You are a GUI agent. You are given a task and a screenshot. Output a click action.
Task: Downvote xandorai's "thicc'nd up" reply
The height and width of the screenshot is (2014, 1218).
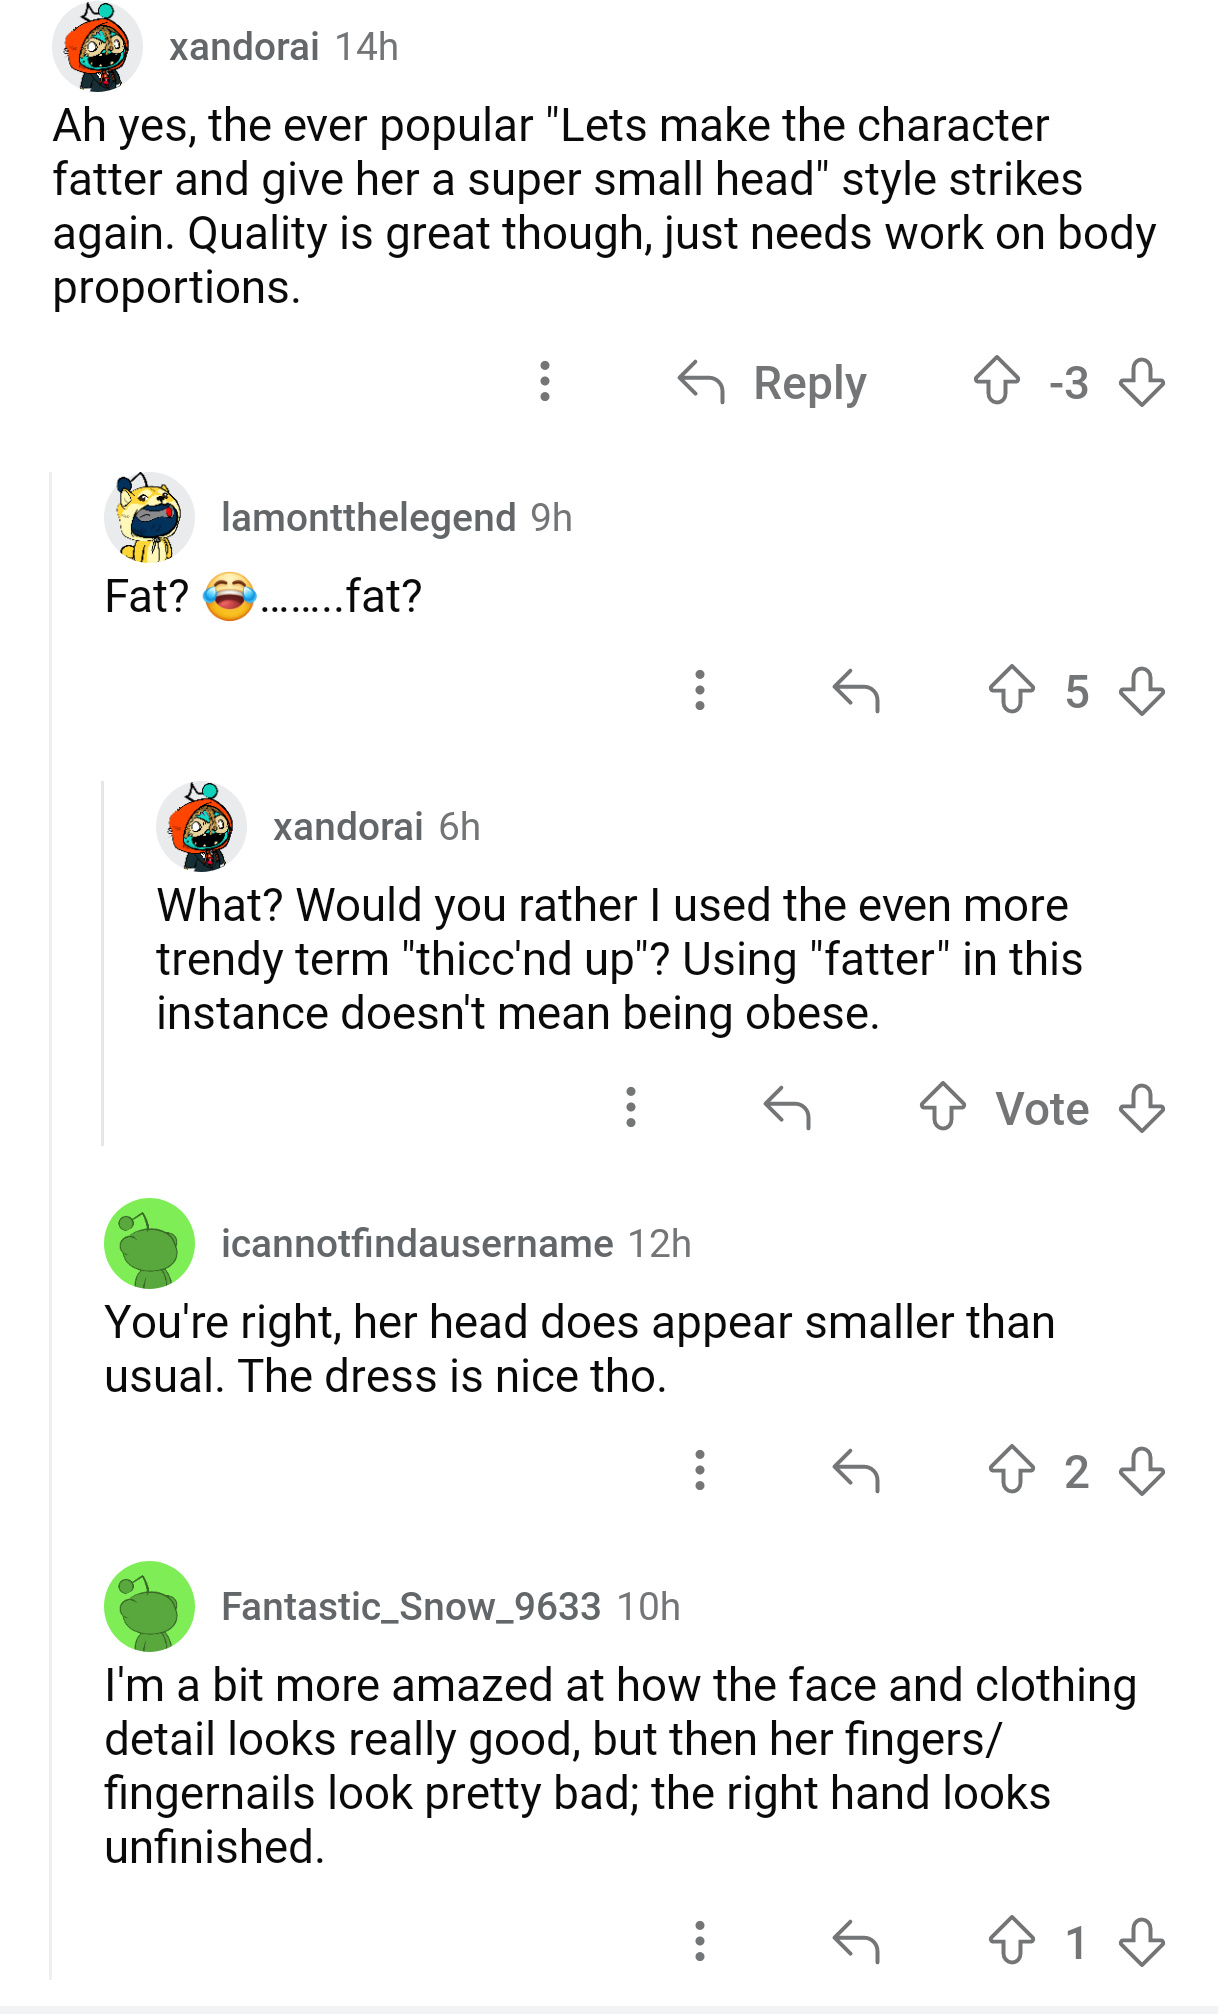pos(1141,1107)
